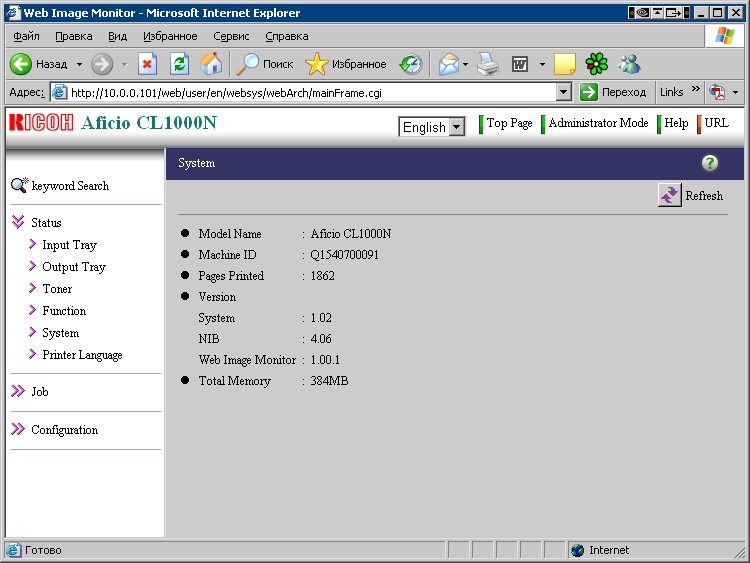The image size is (750, 563).
Task: Open Messenger people toolbar icon
Action: pyautogui.click(x=629, y=64)
